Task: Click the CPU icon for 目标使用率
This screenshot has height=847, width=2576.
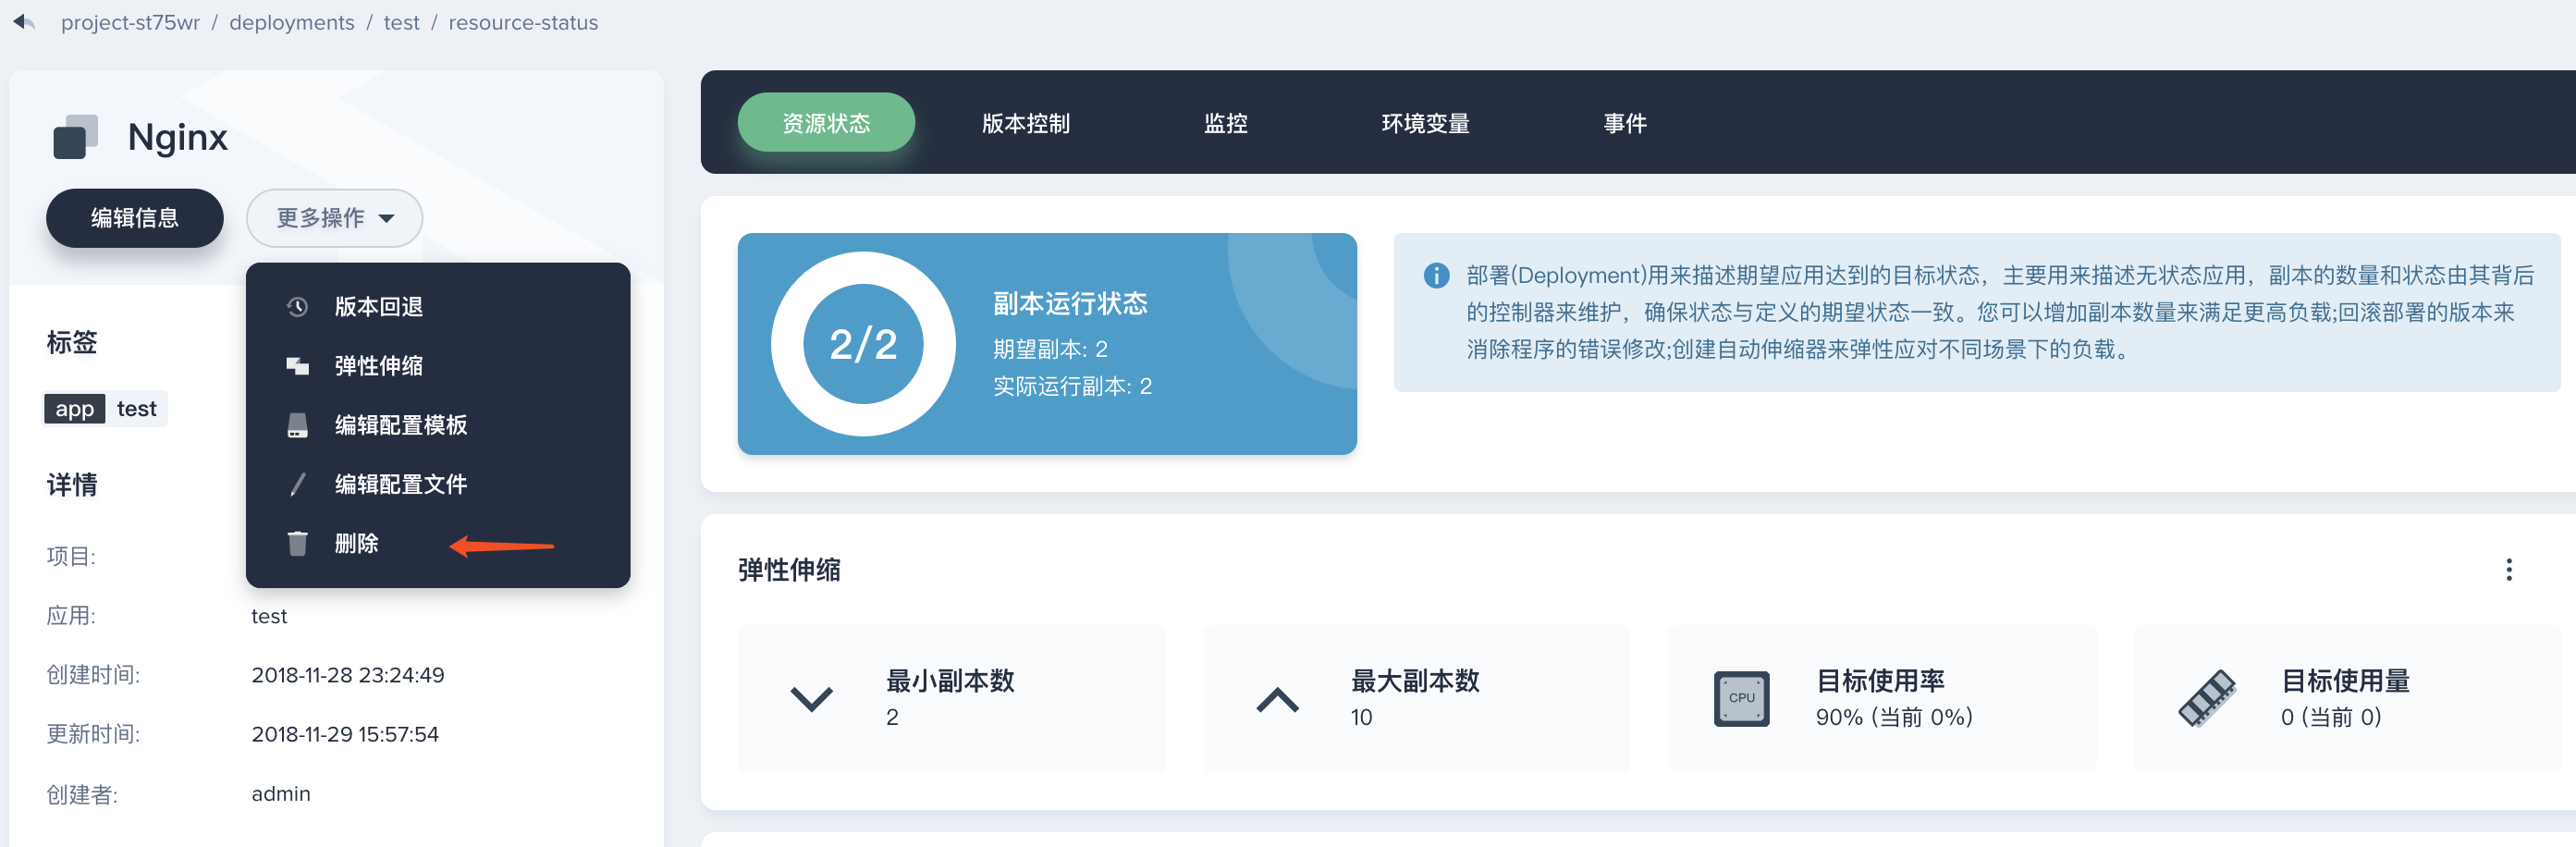Action: 1741,699
